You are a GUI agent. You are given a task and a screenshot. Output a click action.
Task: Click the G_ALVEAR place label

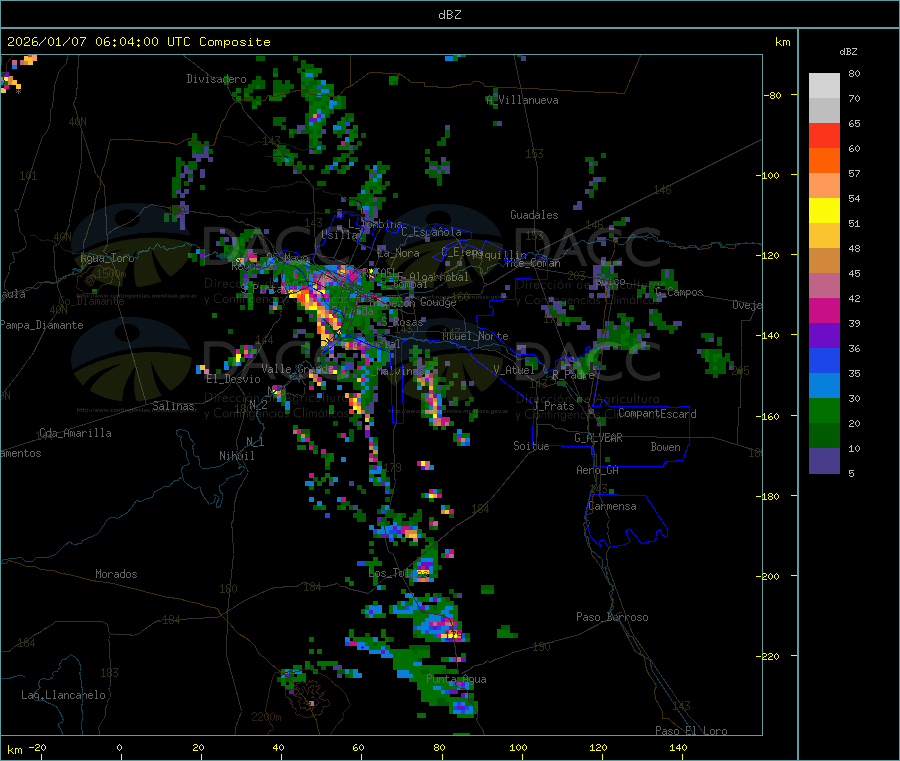(x=598, y=438)
